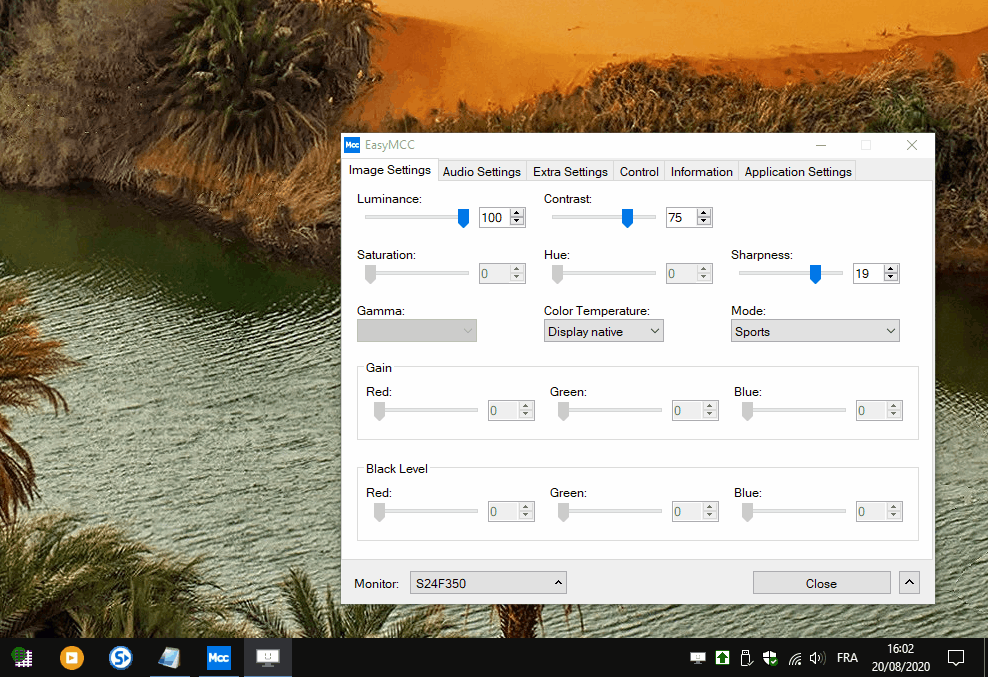Click the display monitor tray icon
The height and width of the screenshot is (677, 988).
(698, 658)
